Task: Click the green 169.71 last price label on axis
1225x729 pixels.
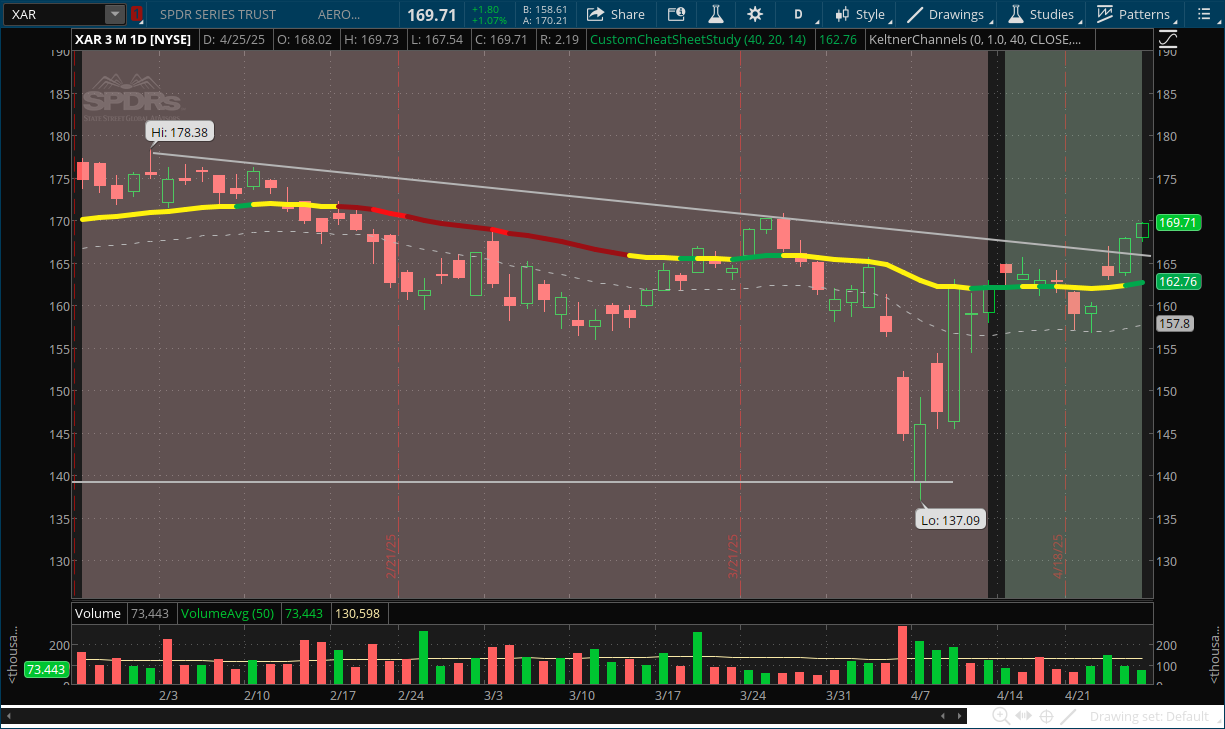Action: click(1177, 222)
